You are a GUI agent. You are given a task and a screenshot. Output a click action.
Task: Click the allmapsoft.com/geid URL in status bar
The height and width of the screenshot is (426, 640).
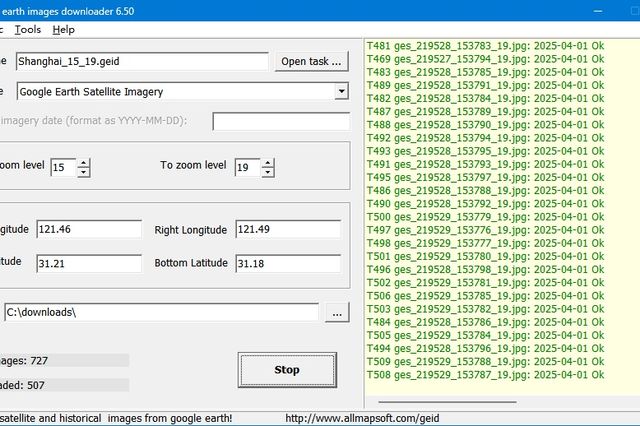[362, 418]
